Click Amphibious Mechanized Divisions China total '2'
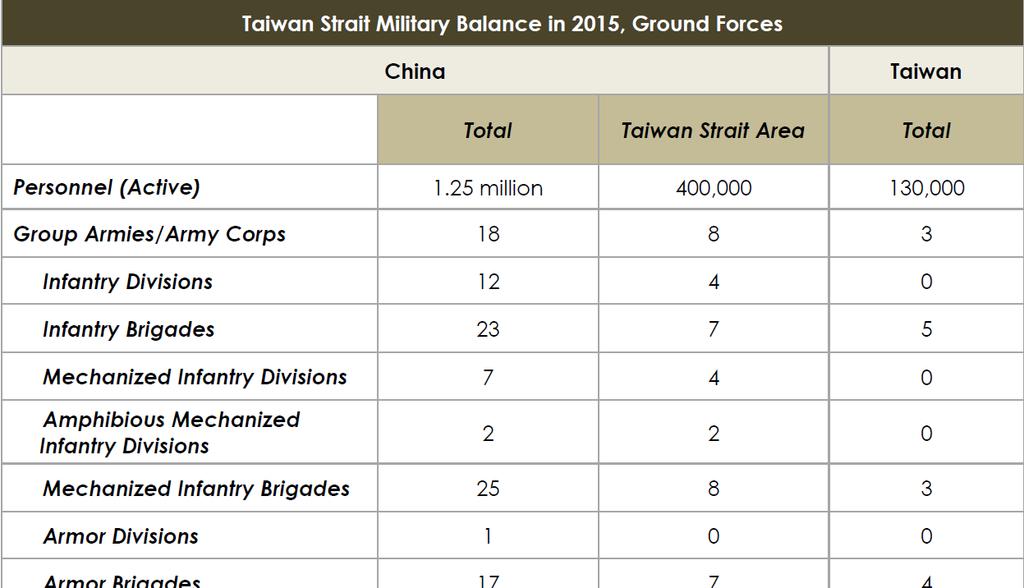This screenshot has width=1024, height=588. pyautogui.click(x=488, y=433)
